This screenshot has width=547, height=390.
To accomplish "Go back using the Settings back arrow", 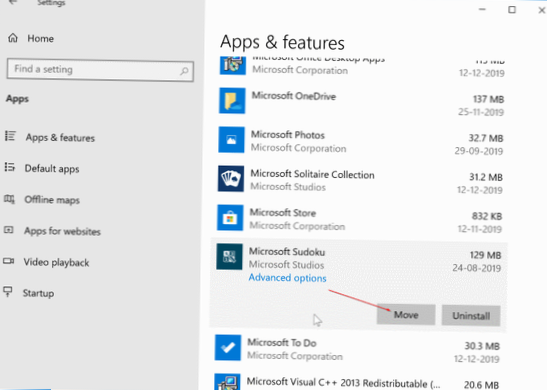I will 13,2.
